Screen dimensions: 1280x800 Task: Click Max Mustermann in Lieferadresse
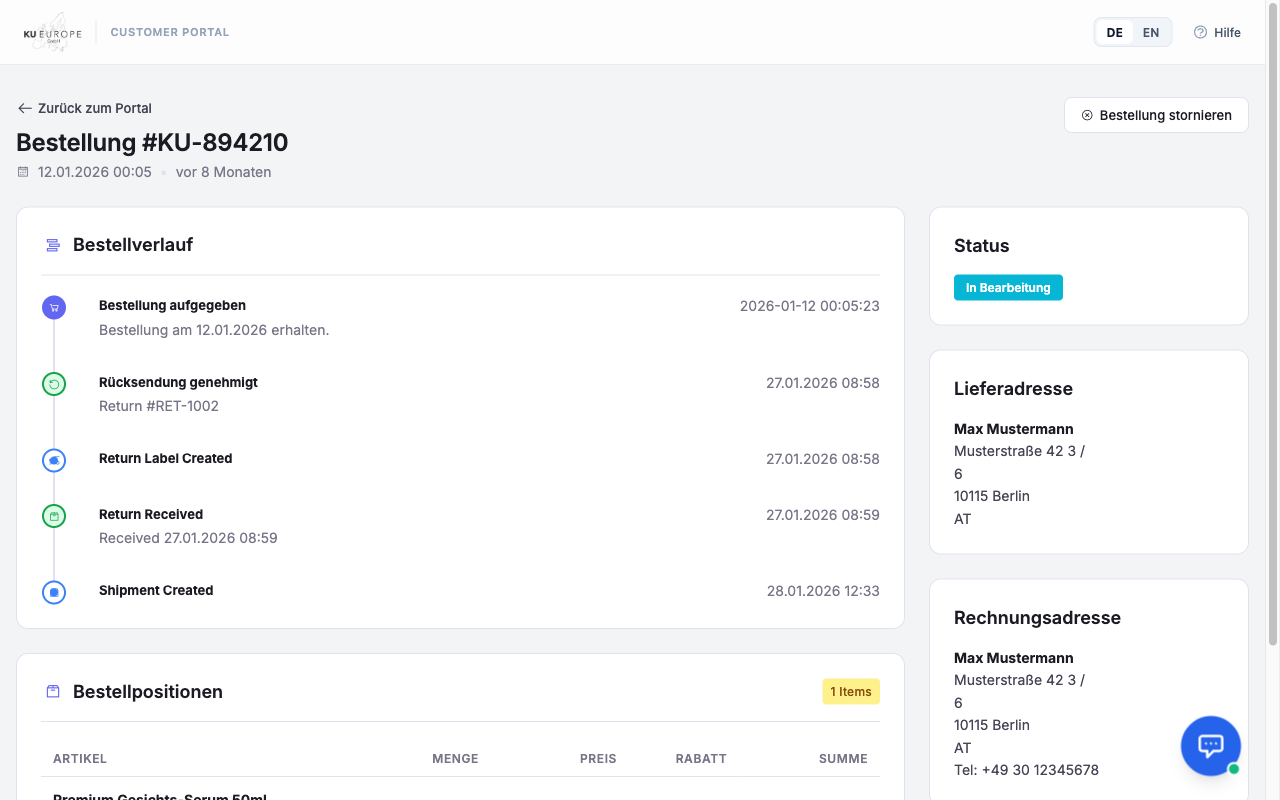tap(1014, 429)
